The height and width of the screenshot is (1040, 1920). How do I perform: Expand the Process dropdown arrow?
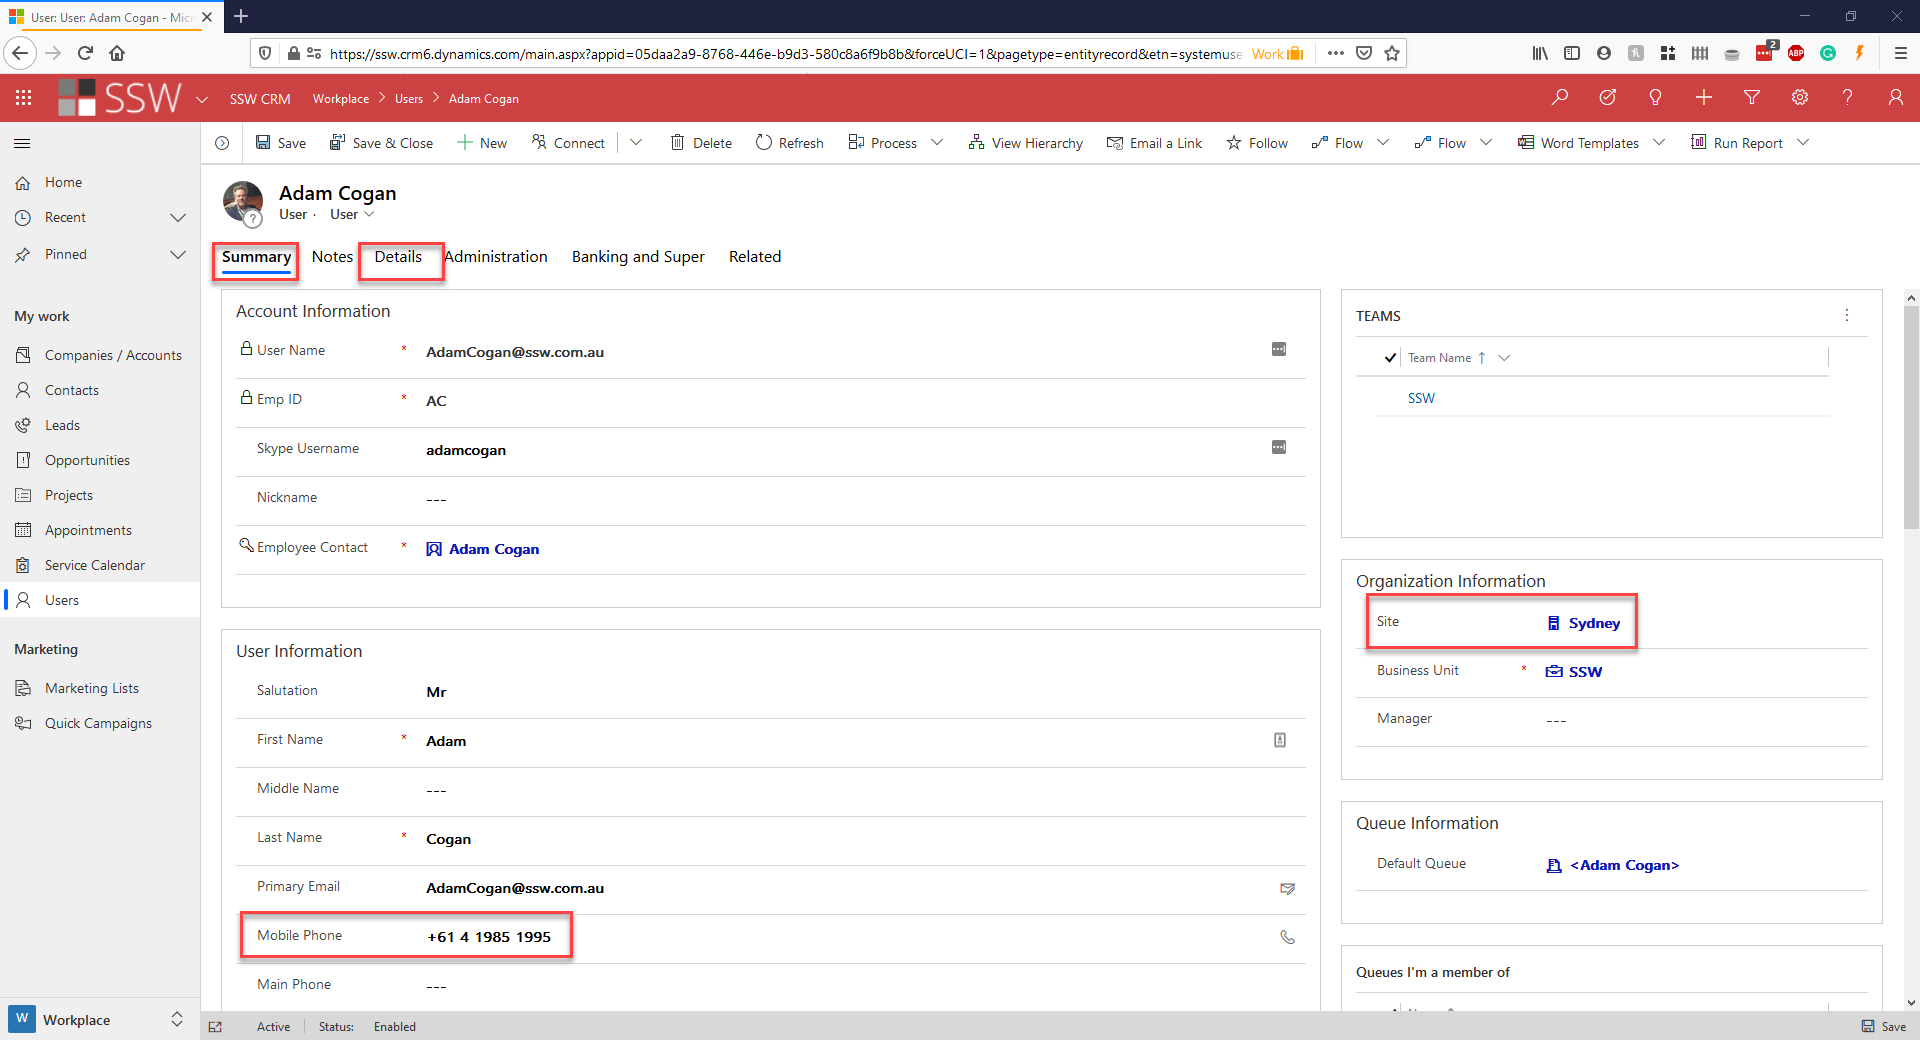tap(937, 143)
